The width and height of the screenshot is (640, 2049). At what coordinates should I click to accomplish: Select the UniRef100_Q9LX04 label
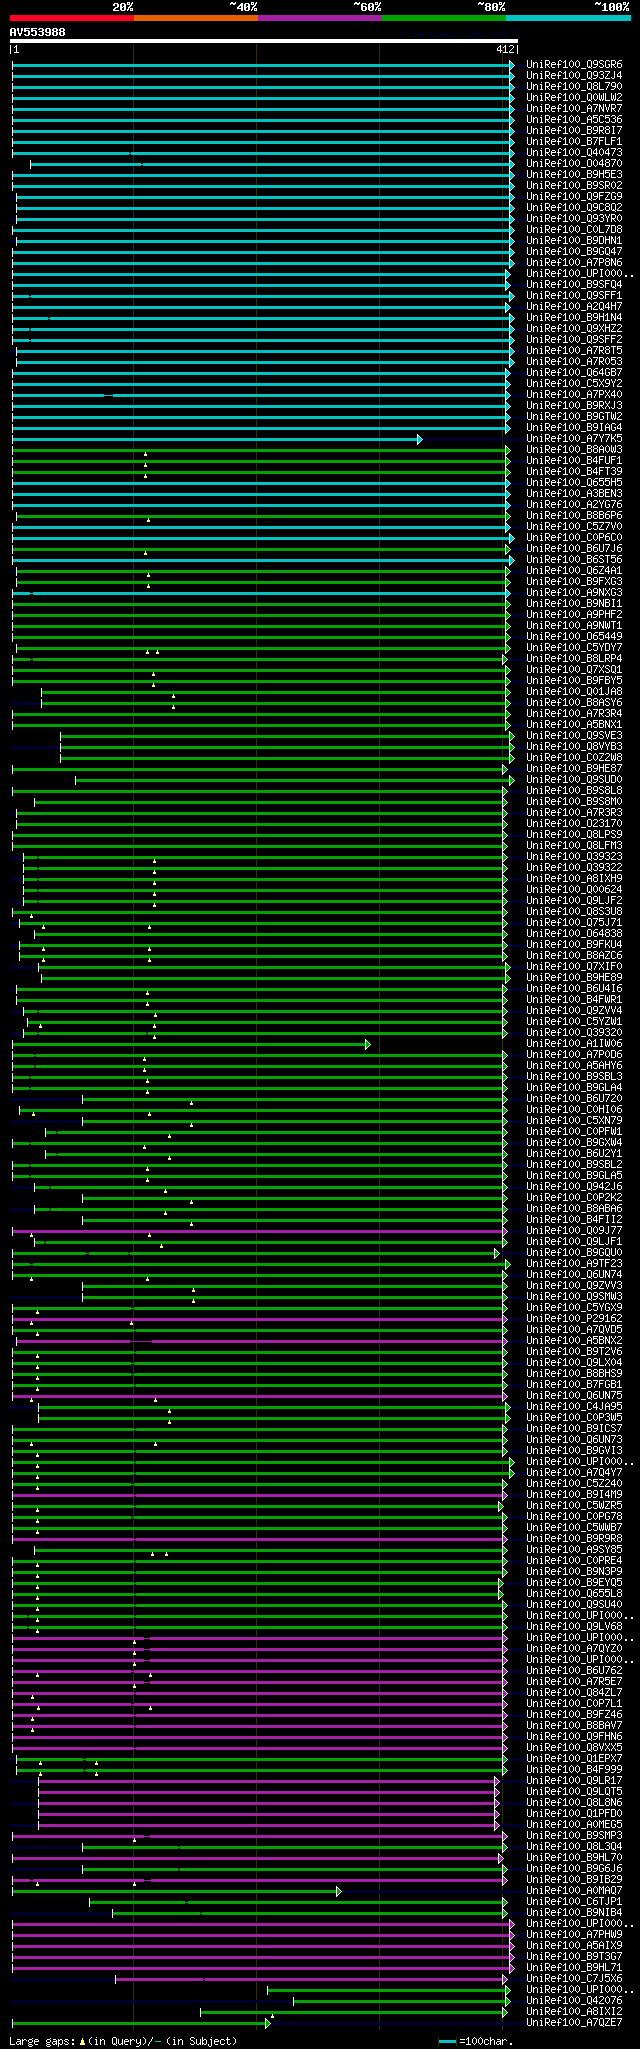coord(574,1362)
